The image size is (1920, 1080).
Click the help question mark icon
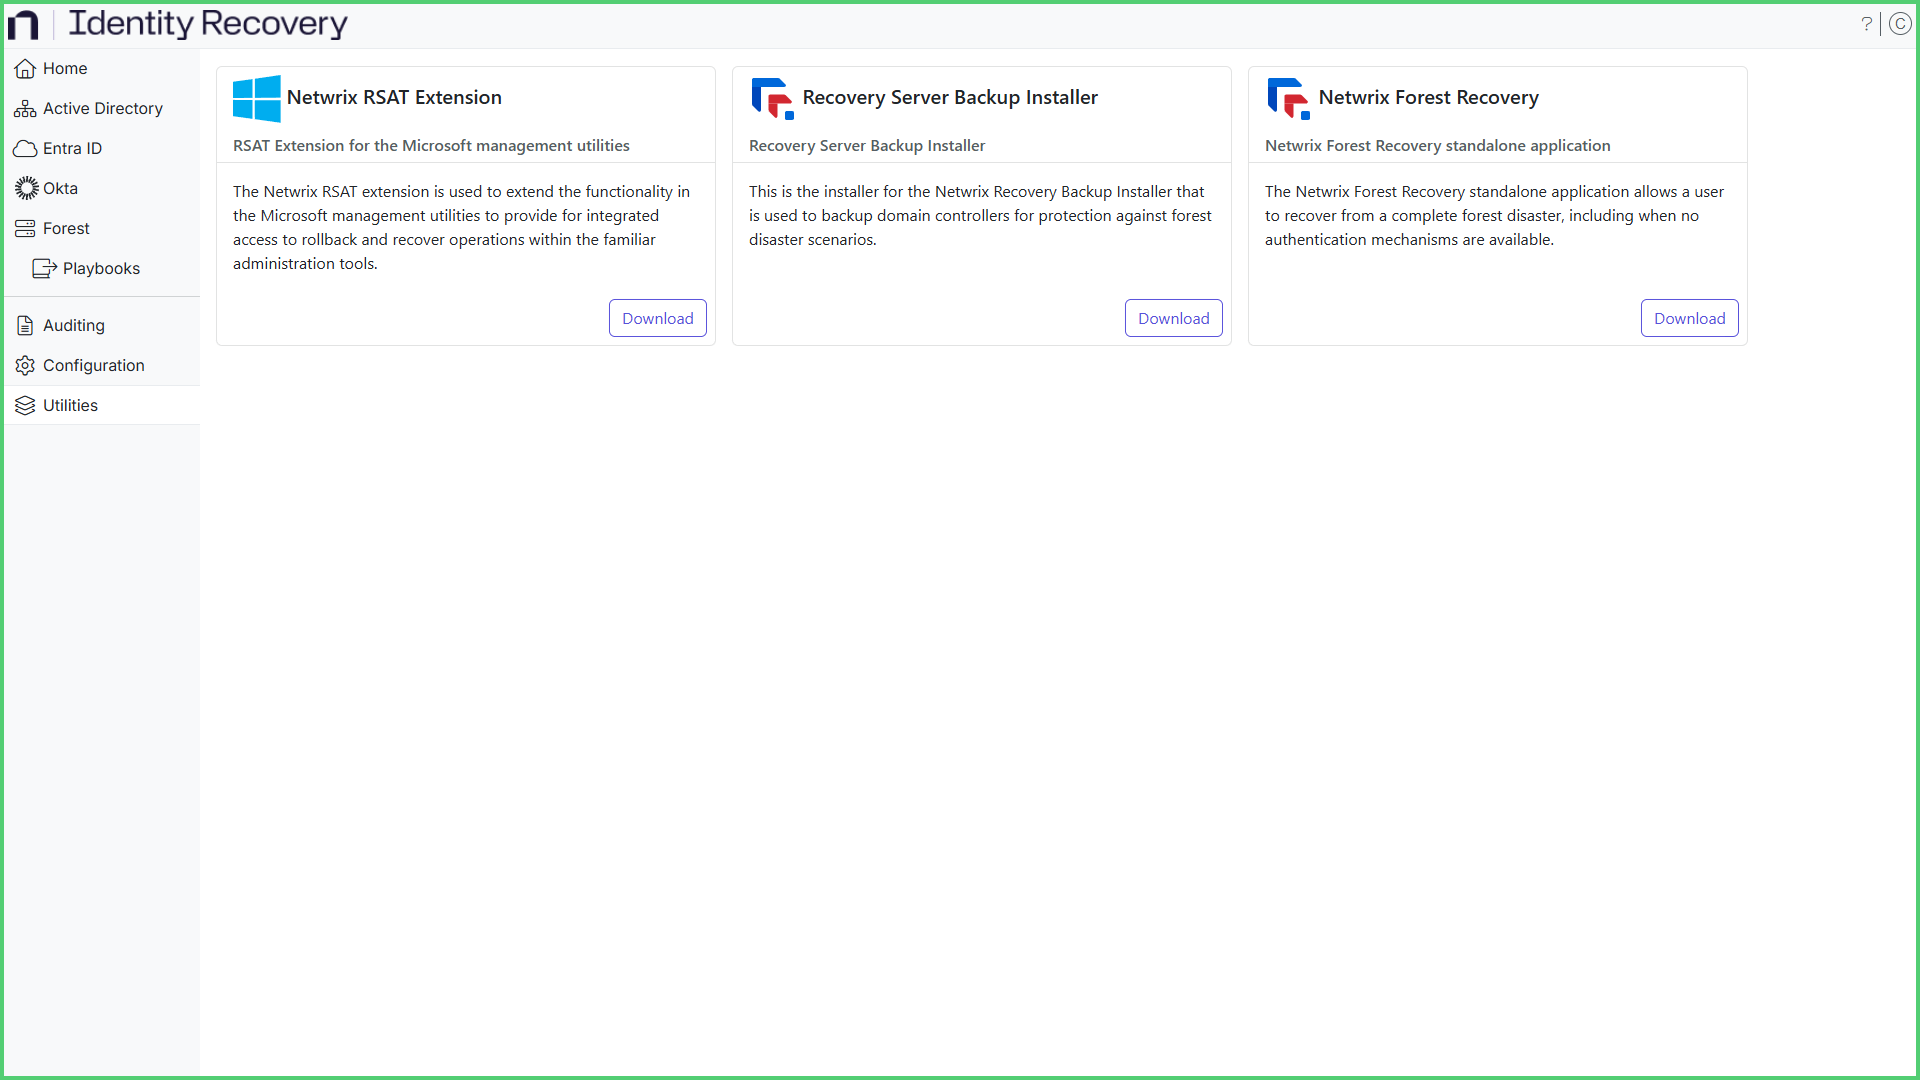tap(1866, 24)
